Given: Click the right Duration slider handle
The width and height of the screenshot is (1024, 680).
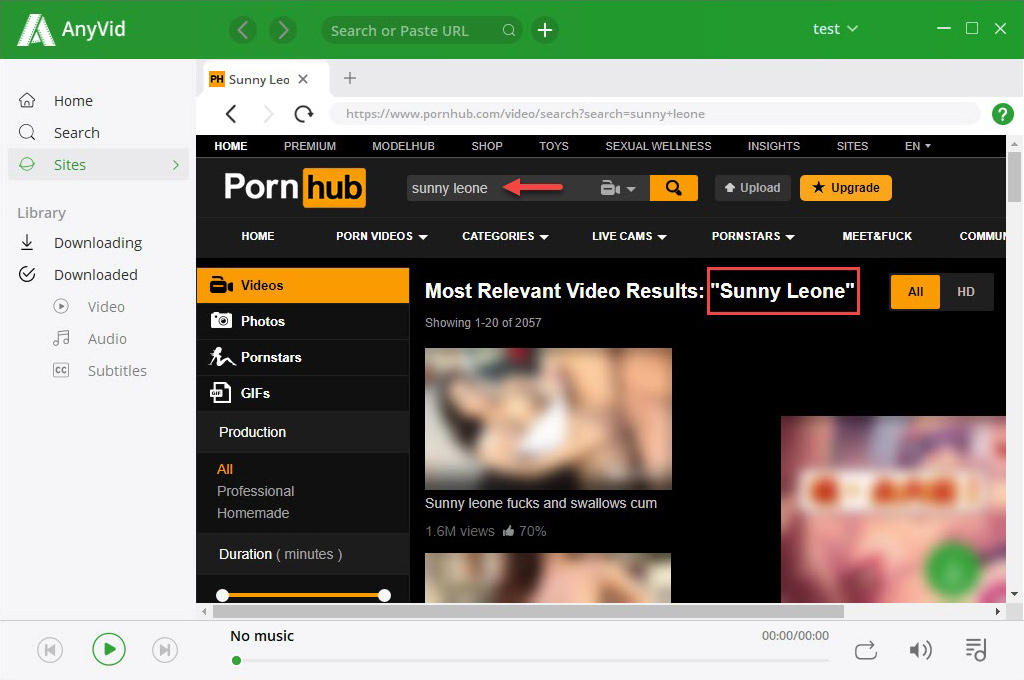Looking at the screenshot, I should (x=385, y=595).
